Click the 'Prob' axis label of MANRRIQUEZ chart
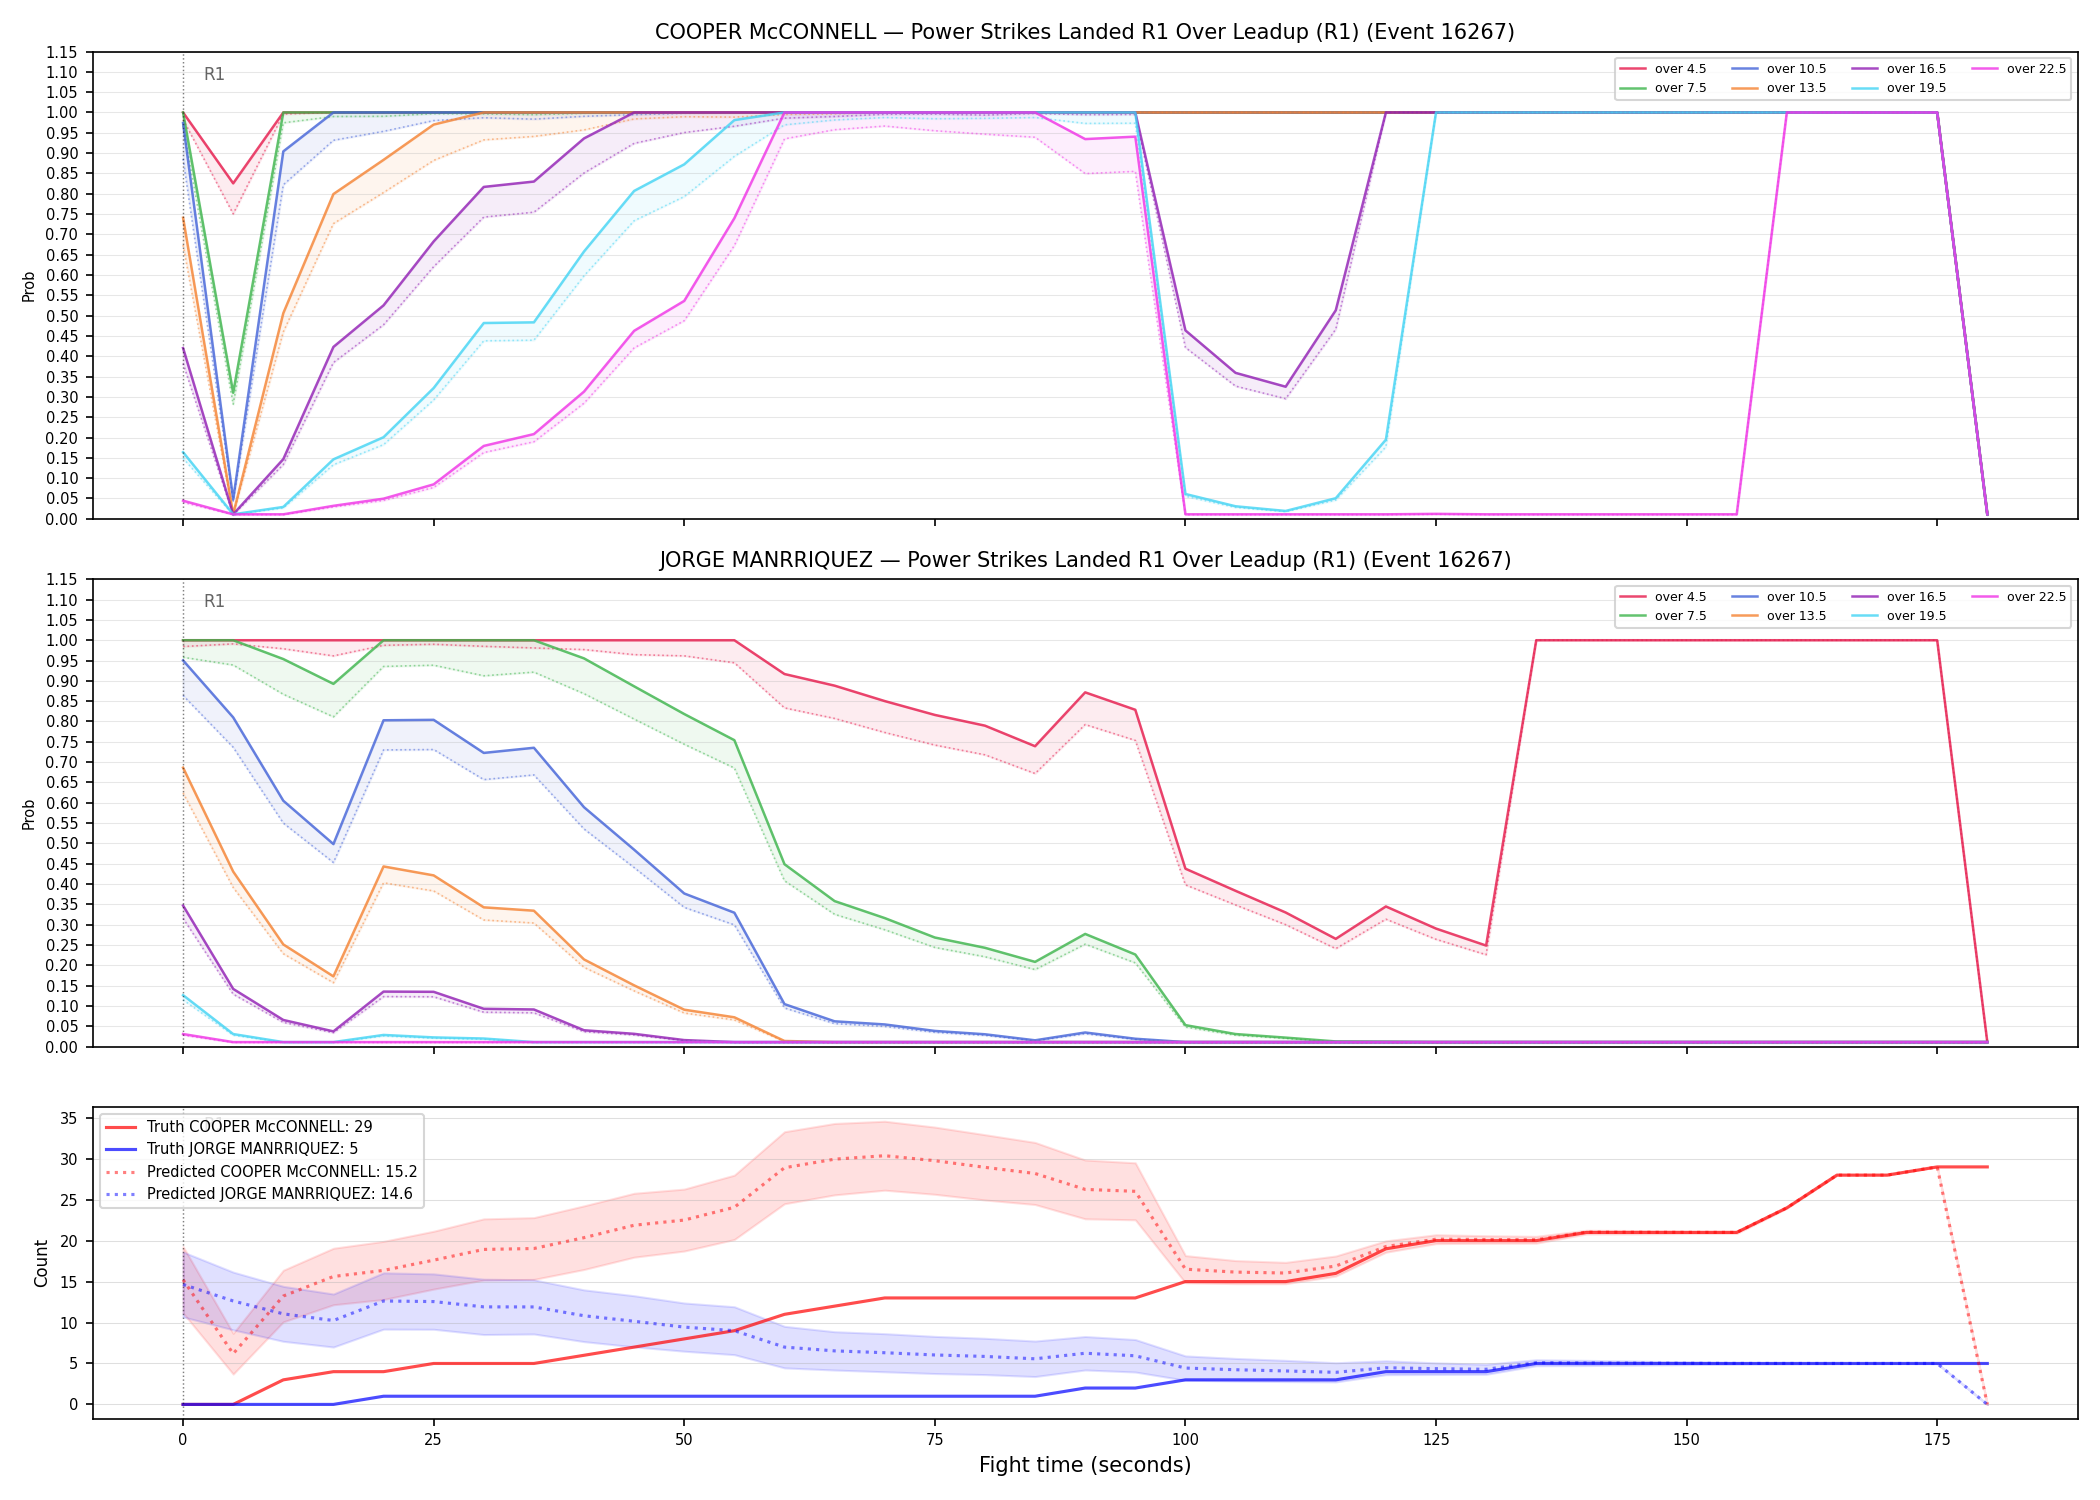 click(29, 814)
